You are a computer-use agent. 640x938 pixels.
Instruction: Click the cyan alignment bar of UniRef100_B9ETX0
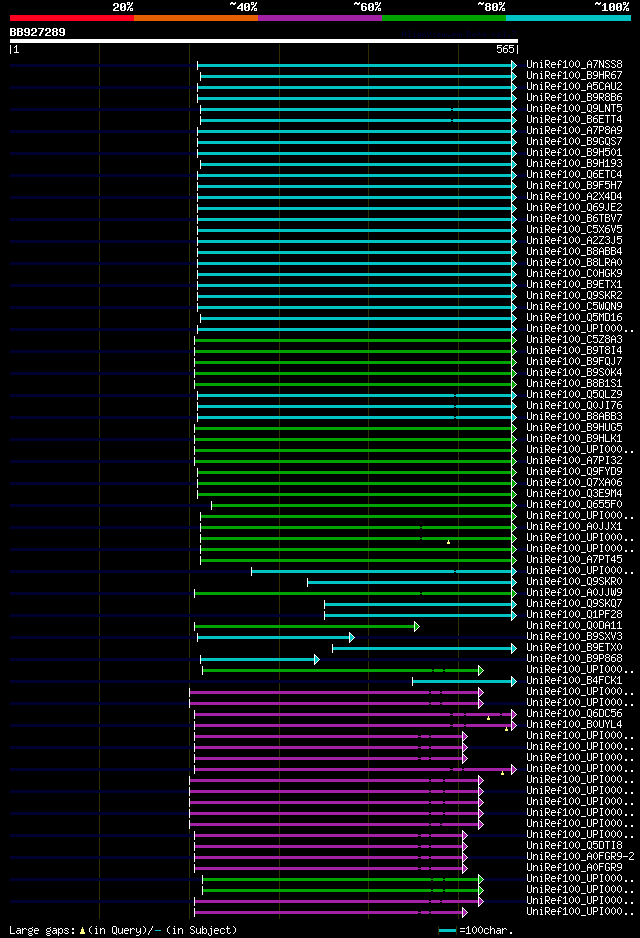[424, 648]
